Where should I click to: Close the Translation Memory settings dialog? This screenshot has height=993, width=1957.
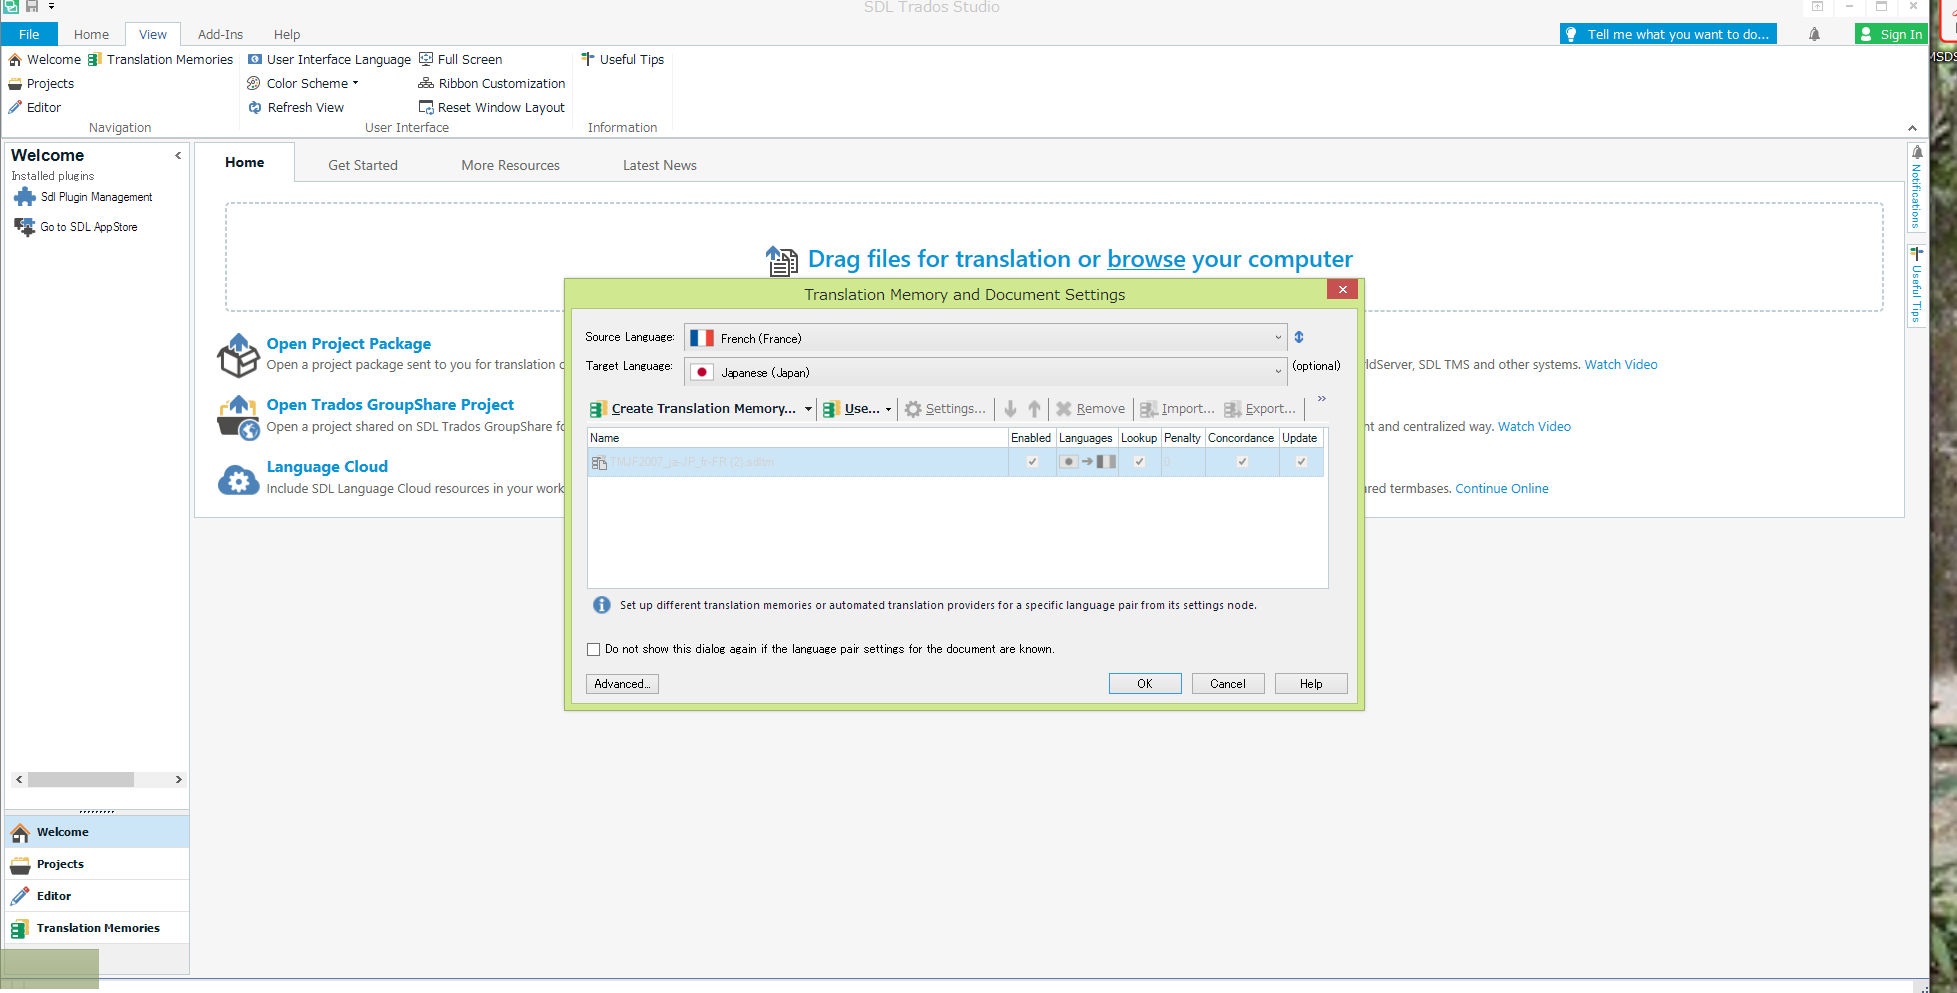[1342, 289]
